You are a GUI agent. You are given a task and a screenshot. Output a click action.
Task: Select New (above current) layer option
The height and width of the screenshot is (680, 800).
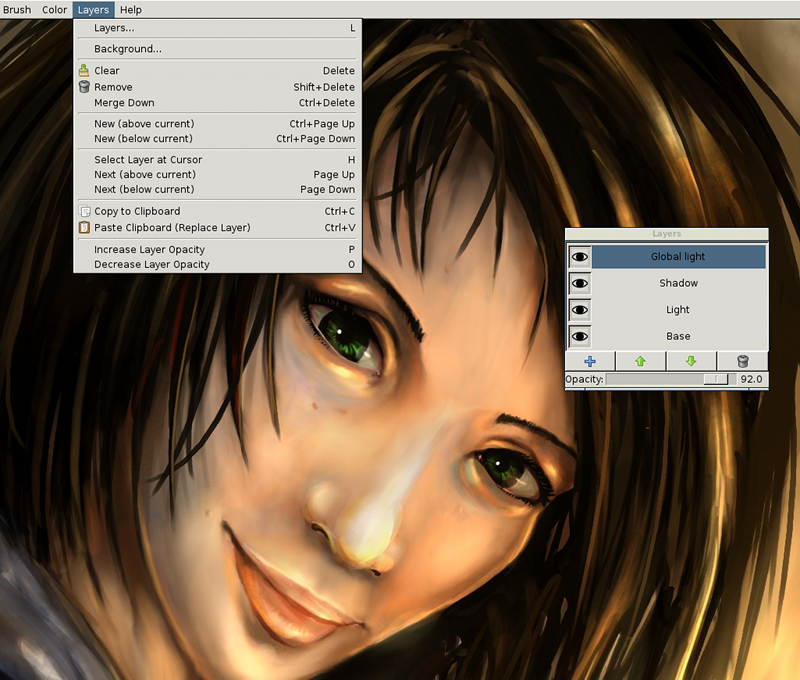tap(144, 124)
